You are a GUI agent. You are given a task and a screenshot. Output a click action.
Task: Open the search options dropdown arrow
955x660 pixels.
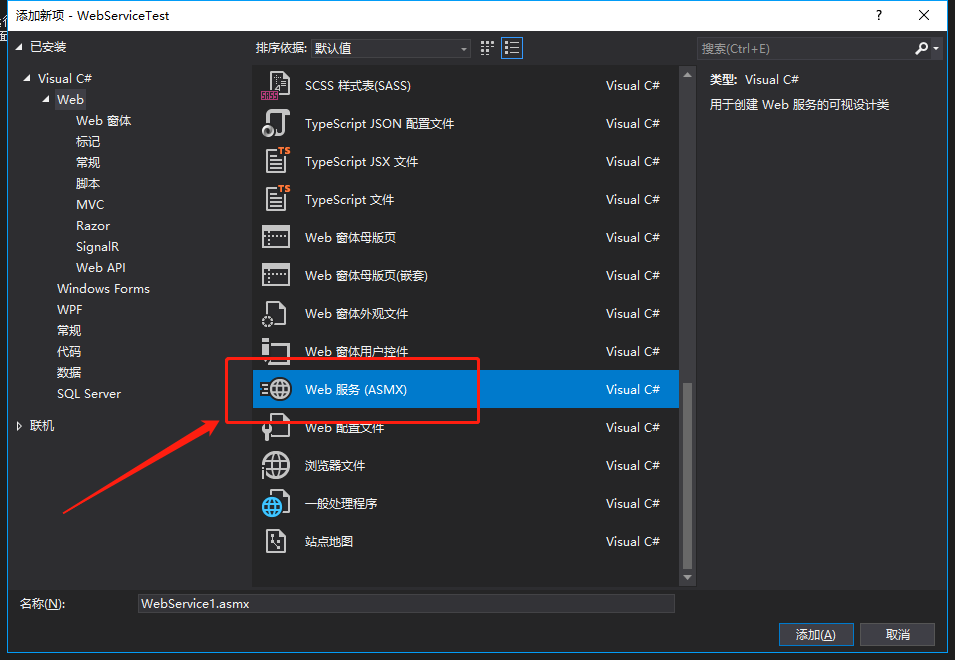(x=936, y=48)
